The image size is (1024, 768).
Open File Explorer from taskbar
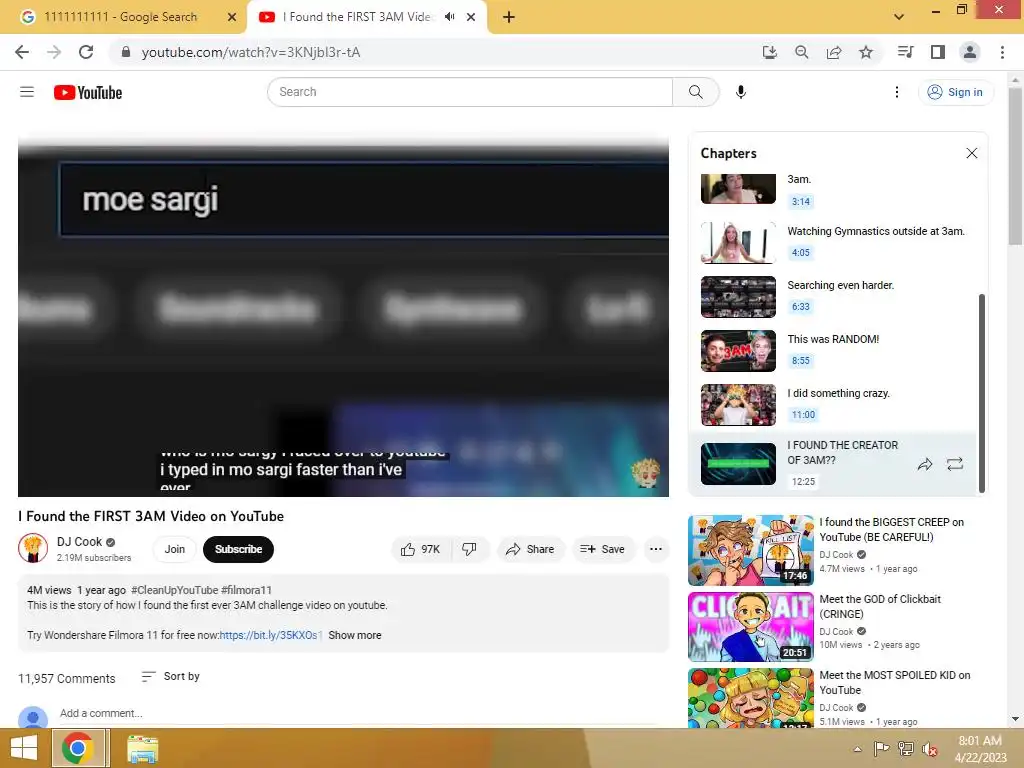tap(142, 749)
